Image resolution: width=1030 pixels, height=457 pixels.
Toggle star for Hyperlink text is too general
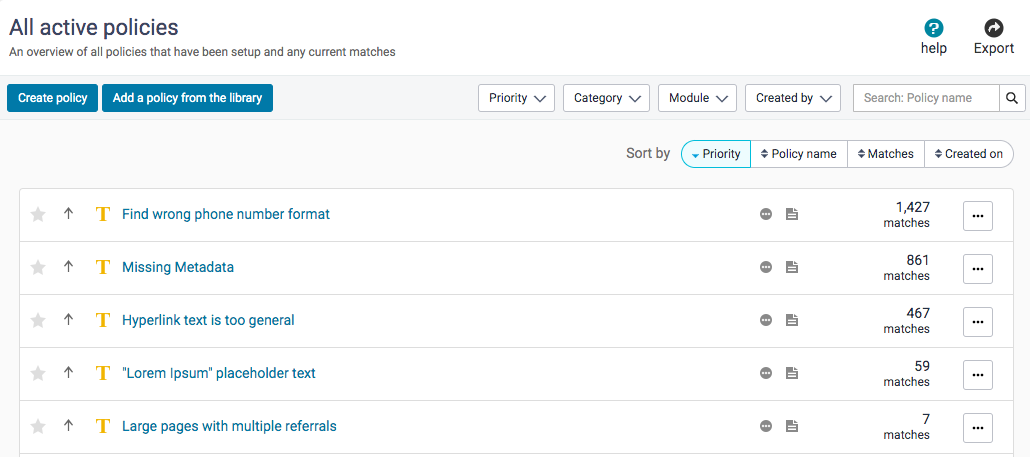(38, 320)
